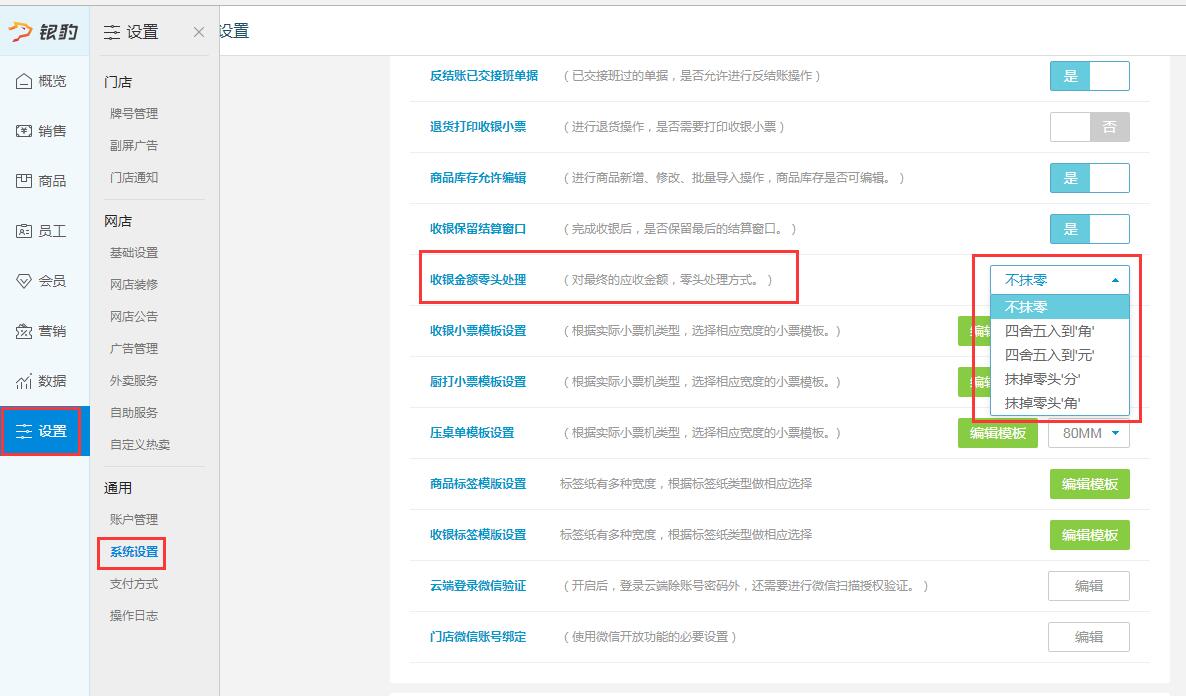
Task: Open the 销售 sales section icon
Action: coord(24,131)
